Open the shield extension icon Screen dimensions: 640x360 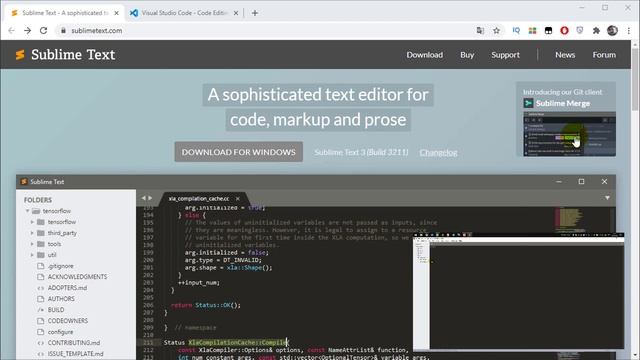click(580, 31)
